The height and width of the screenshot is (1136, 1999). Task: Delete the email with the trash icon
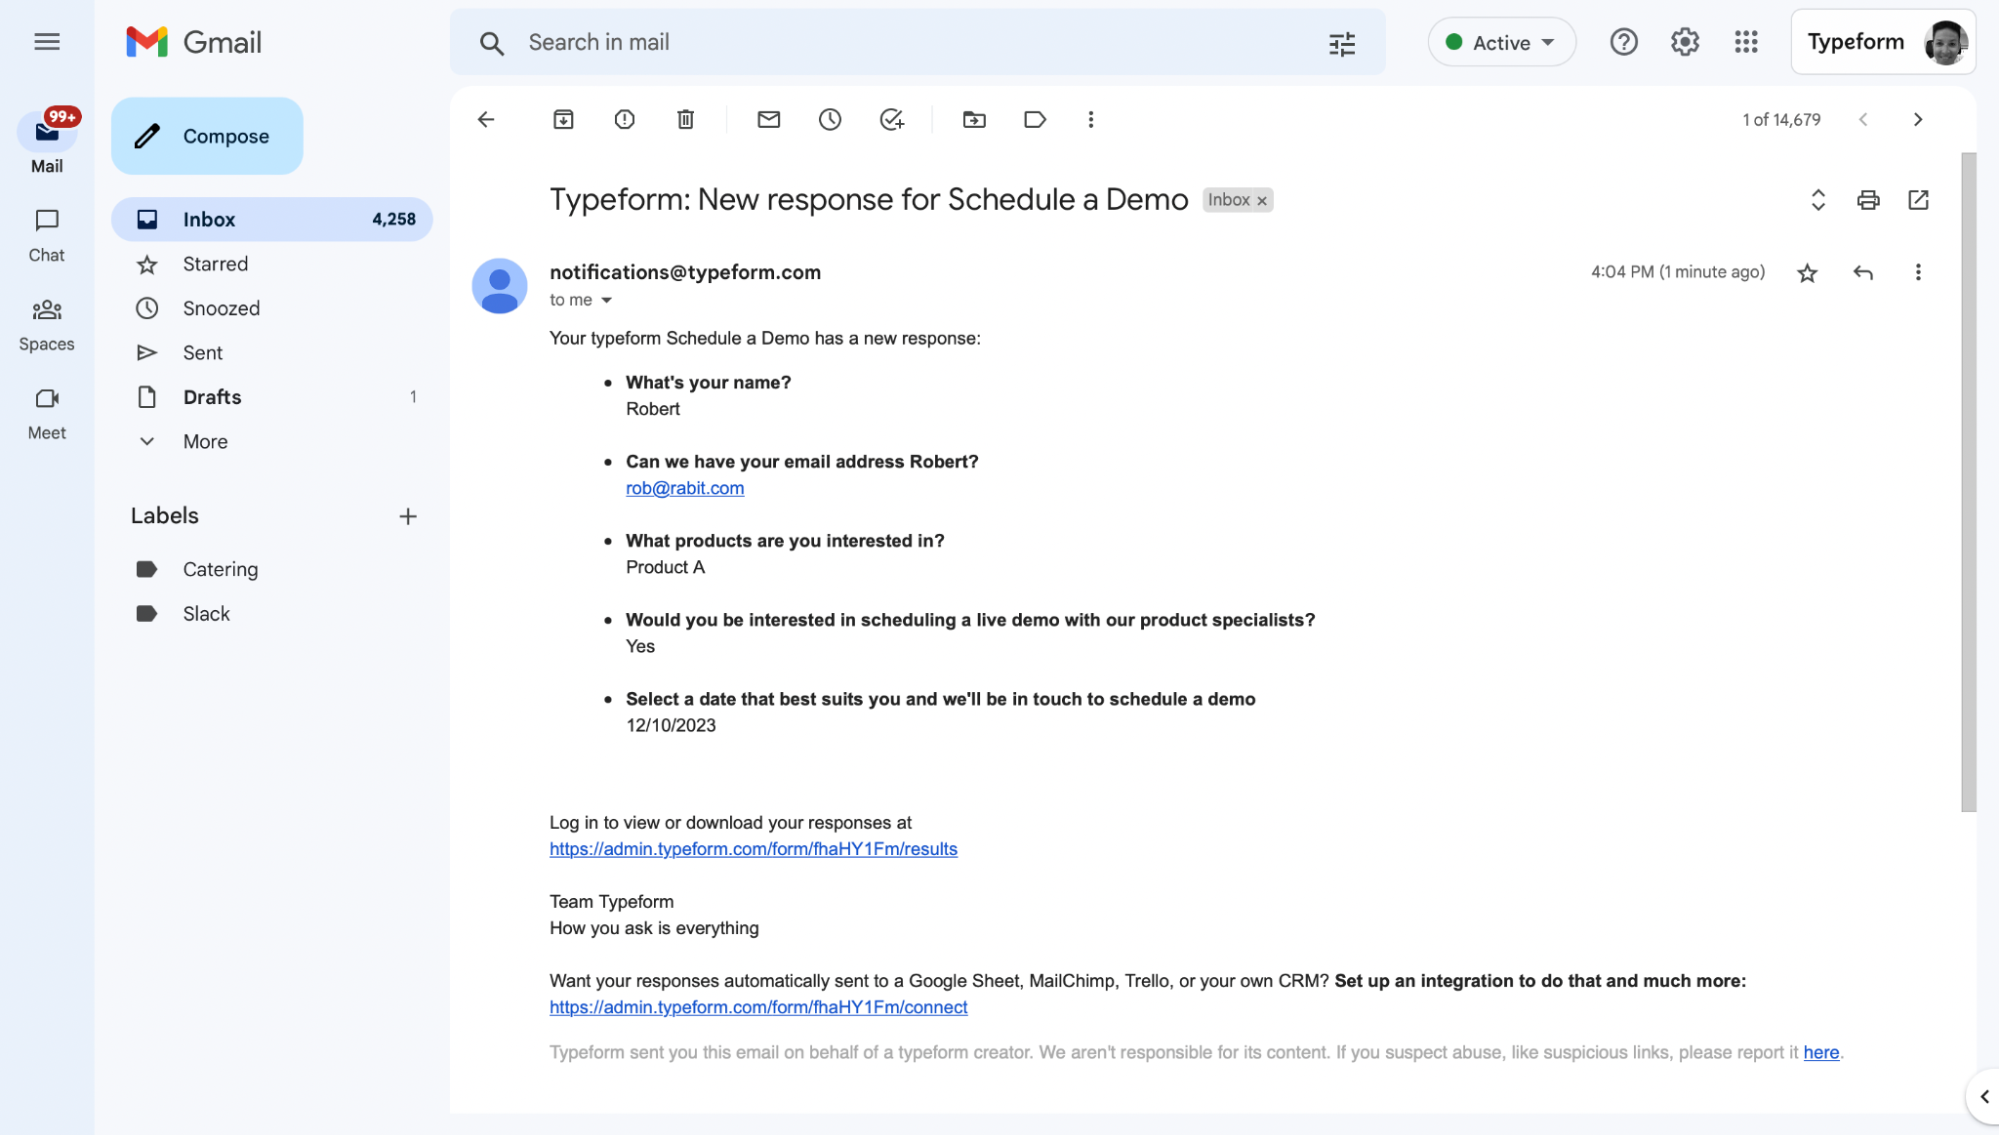[x=686, y=120]
